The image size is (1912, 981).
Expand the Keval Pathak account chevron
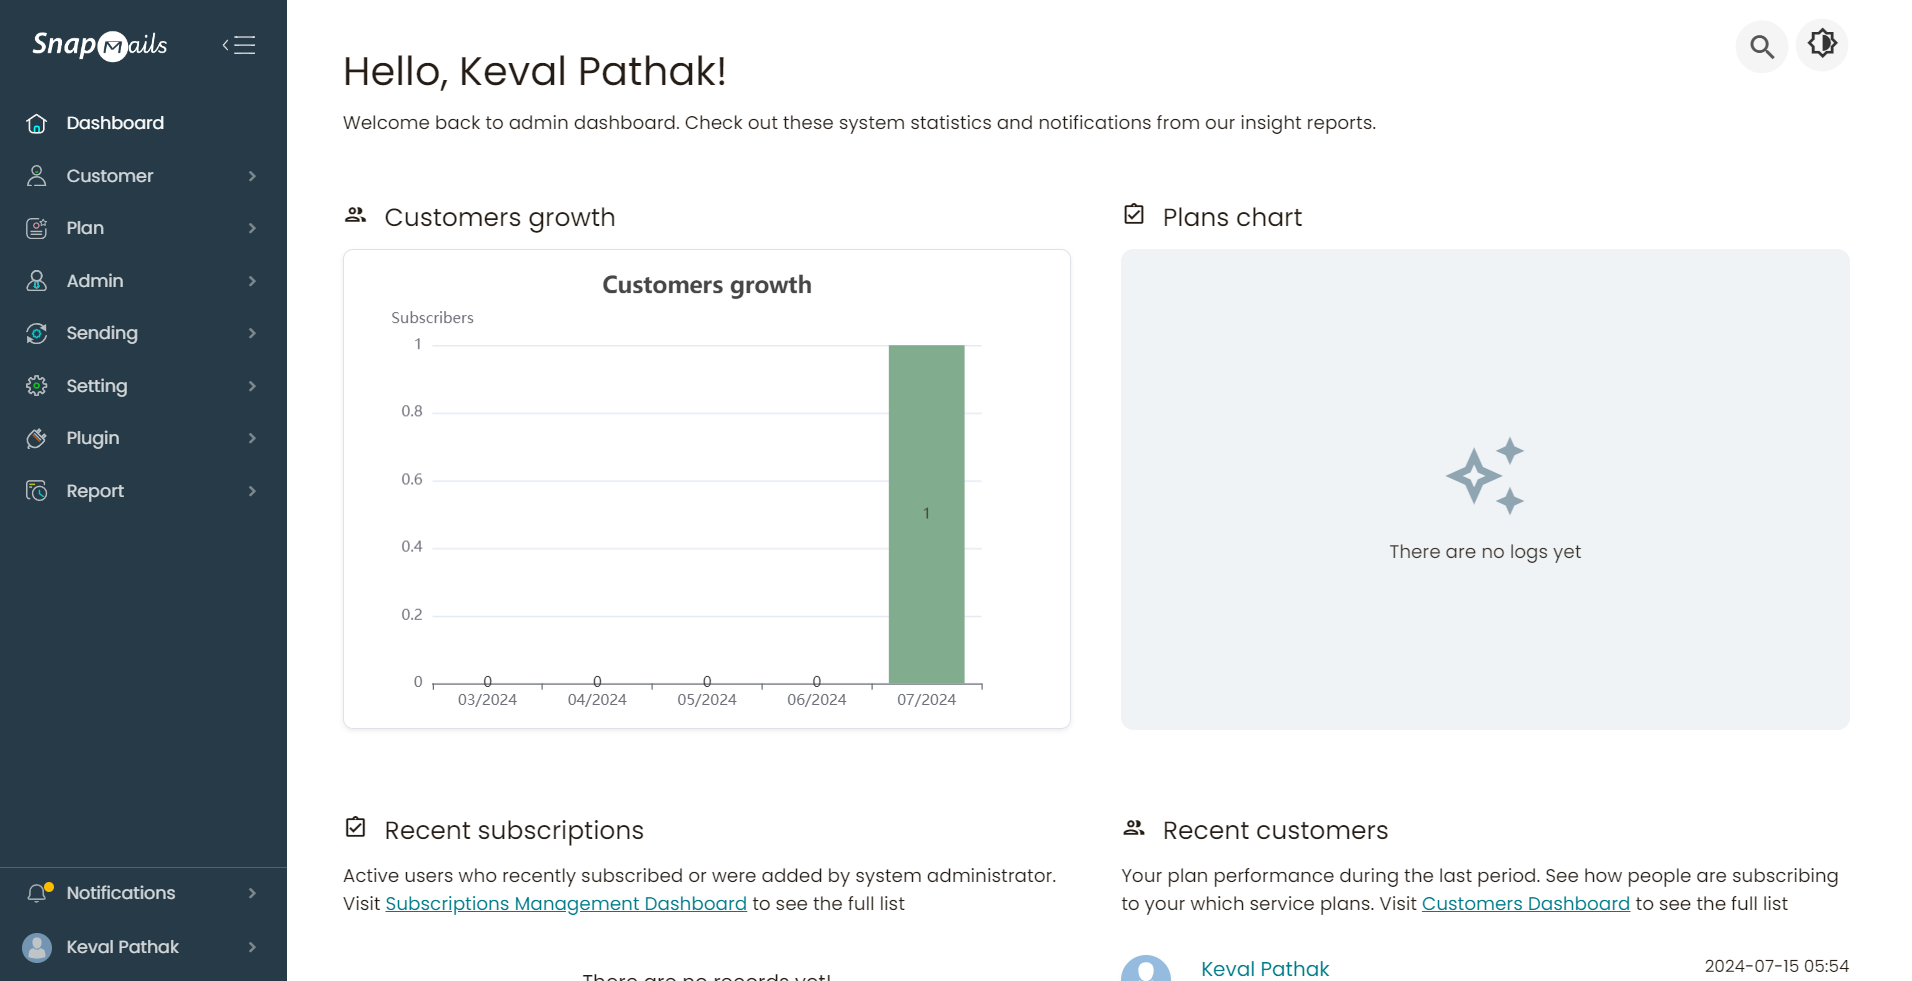tap(252, 947)
